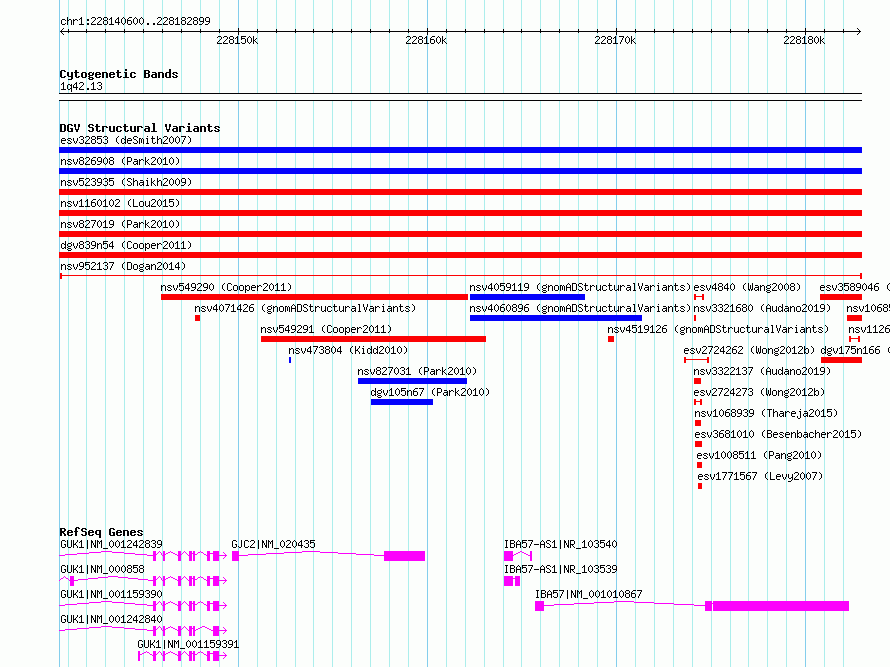Click nsv3322137 (Audano2019) label

click(x=762, y=371)
